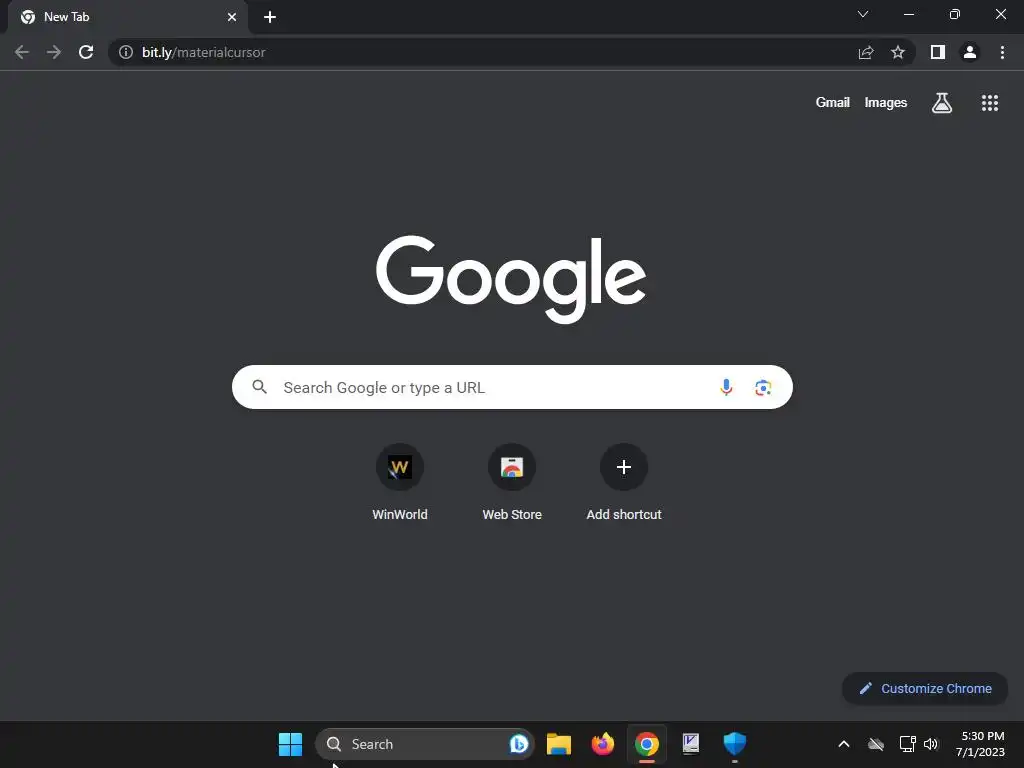1024x768 pixels.
Task: Click the taskbar Search box
Action: click(424, 744)
